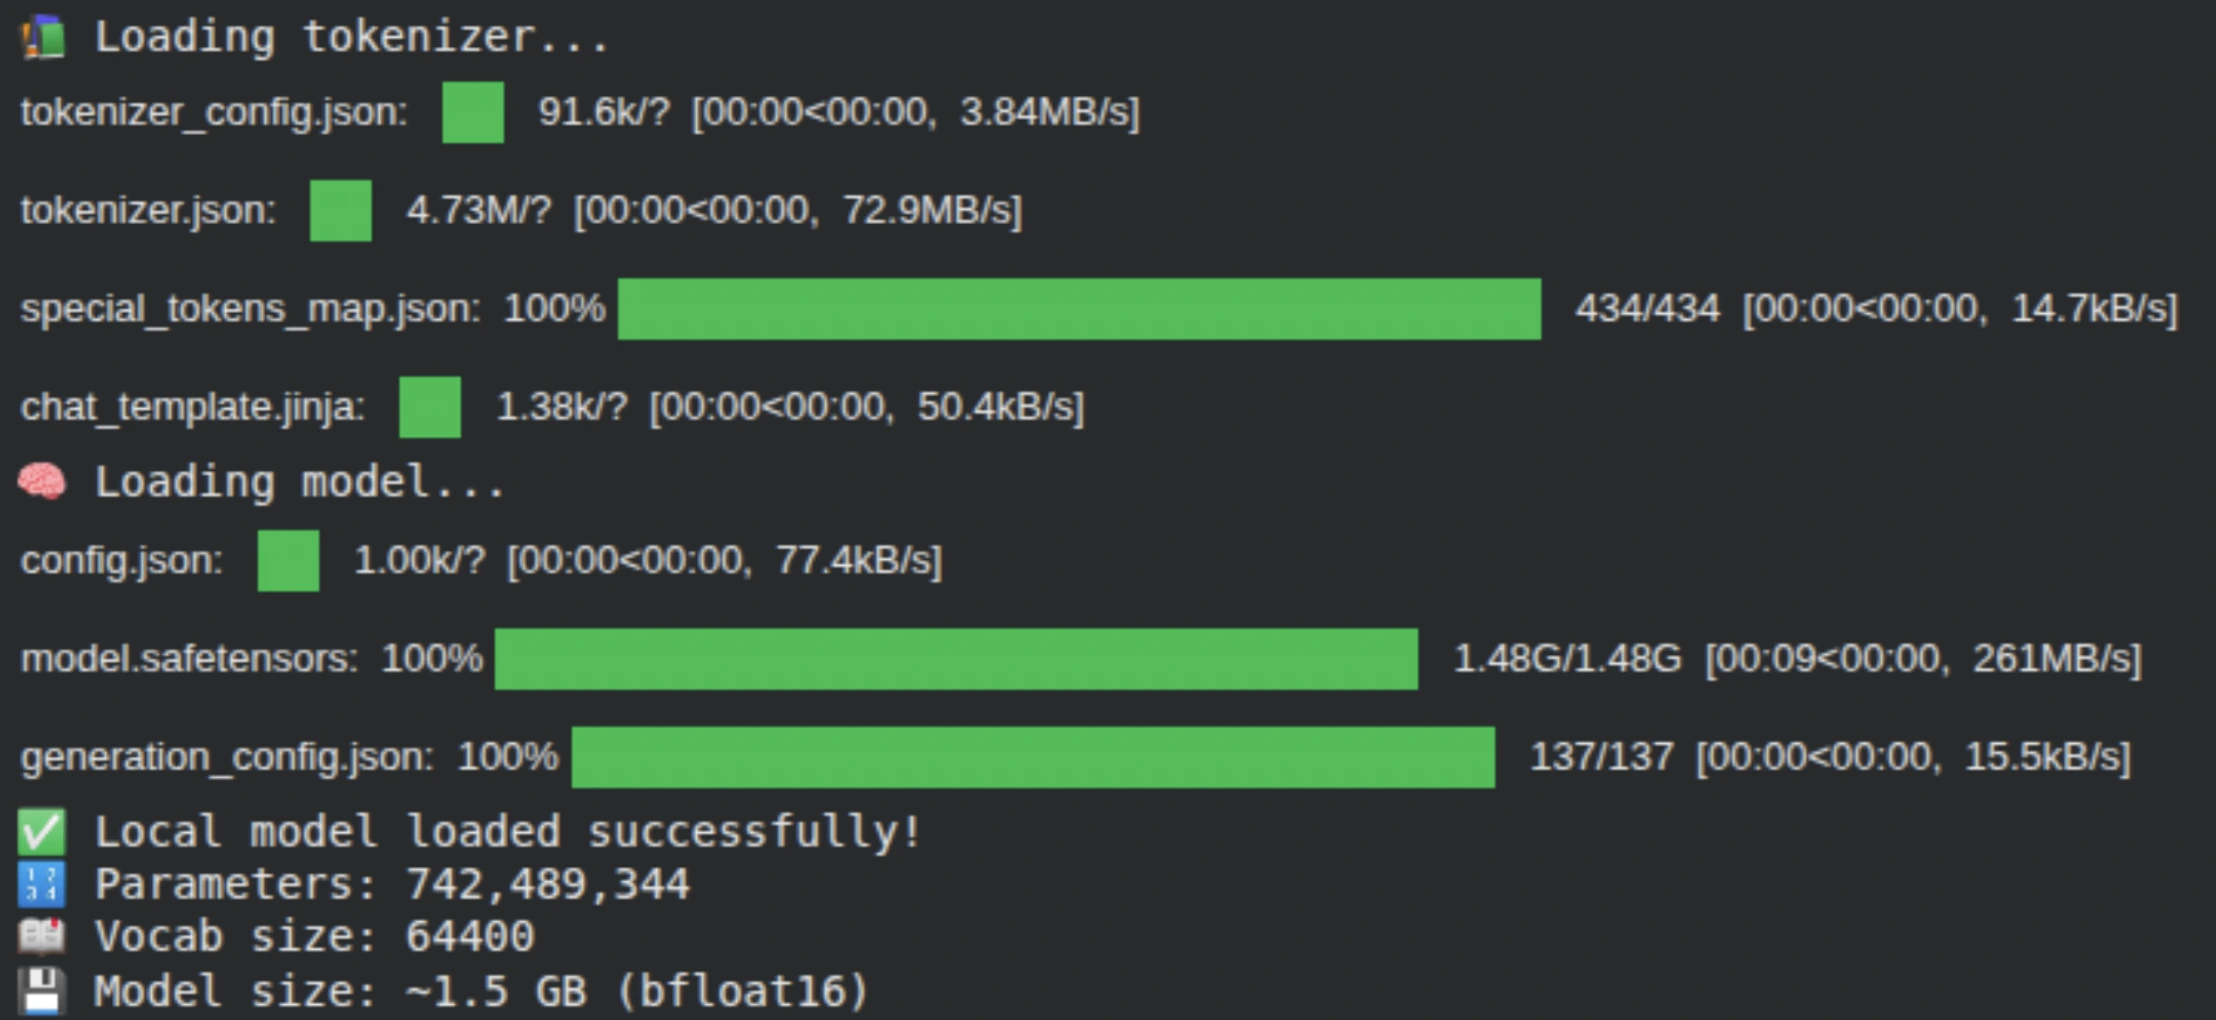Click the brain emoji beside Loading model

pos(42,482)
